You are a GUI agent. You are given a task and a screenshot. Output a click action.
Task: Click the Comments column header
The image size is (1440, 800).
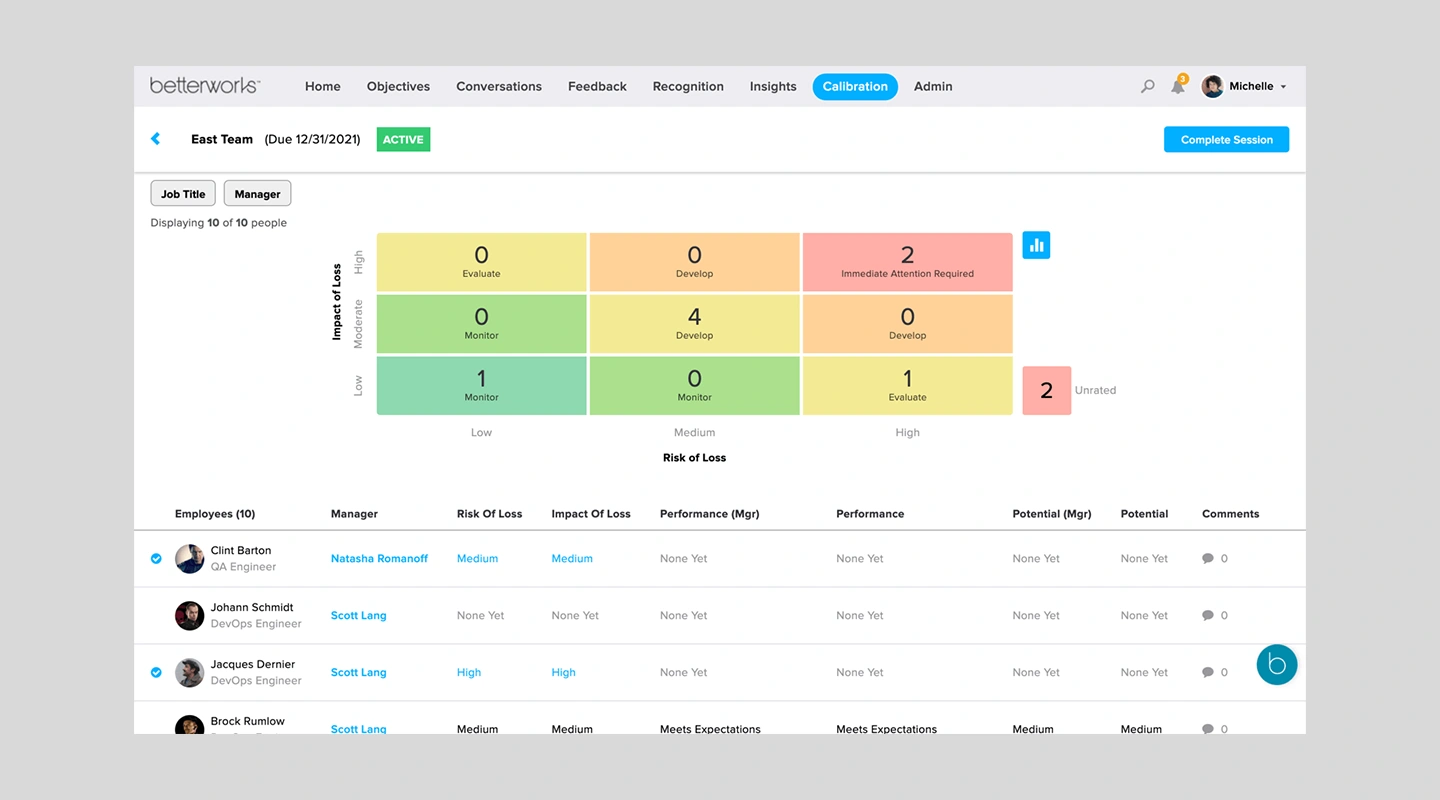click(1230, 514)
